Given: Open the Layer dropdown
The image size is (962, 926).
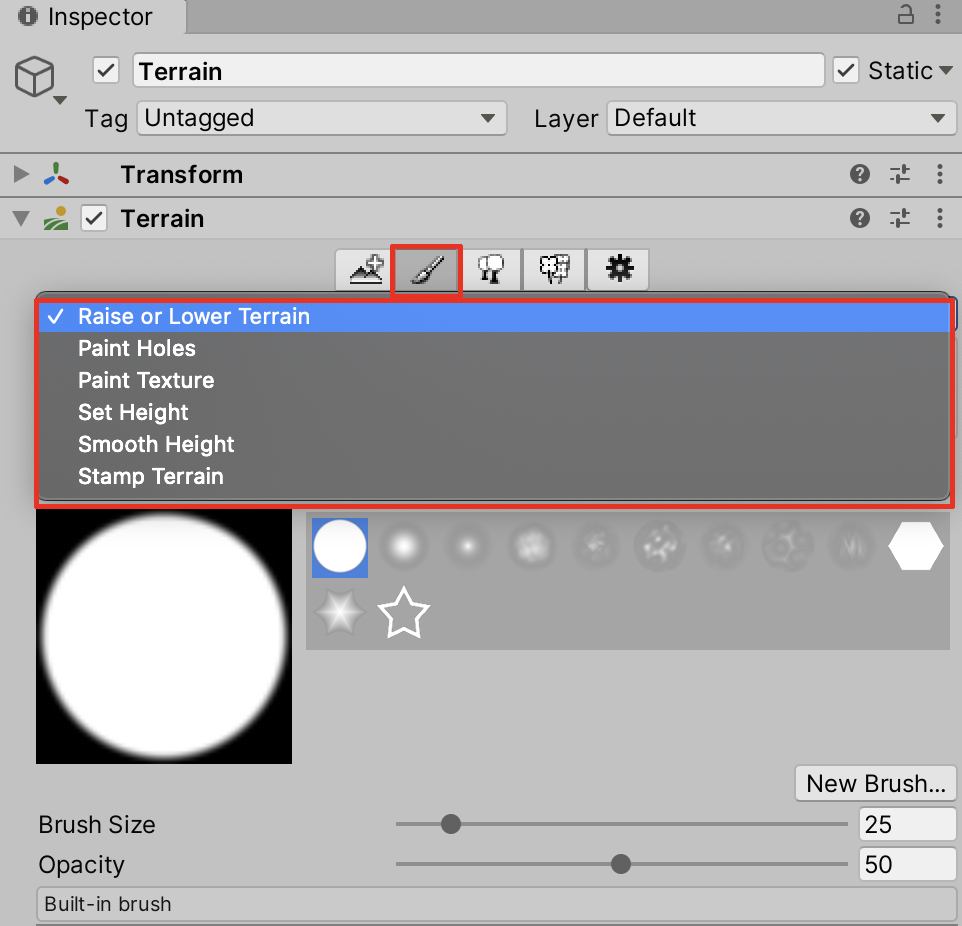Looking at the screenshot, I should pyautogui.click(x=780, y=118).
